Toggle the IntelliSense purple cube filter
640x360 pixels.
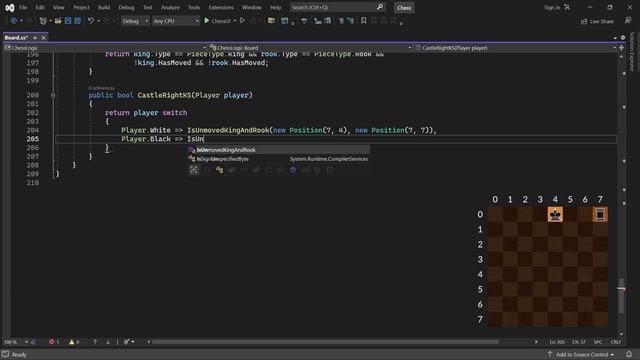click(293, 170)
